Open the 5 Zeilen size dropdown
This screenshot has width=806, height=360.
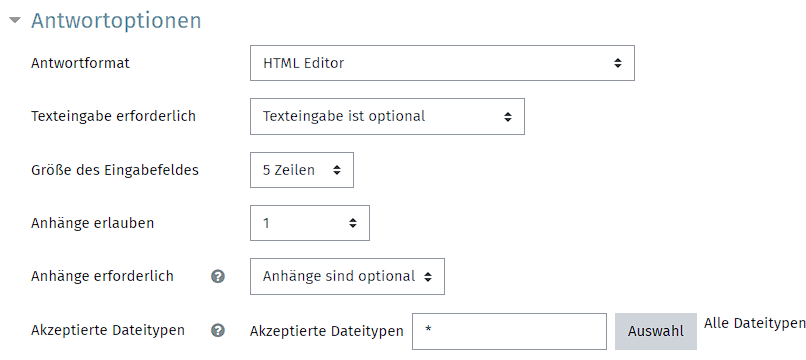click(x=302, y=170)
